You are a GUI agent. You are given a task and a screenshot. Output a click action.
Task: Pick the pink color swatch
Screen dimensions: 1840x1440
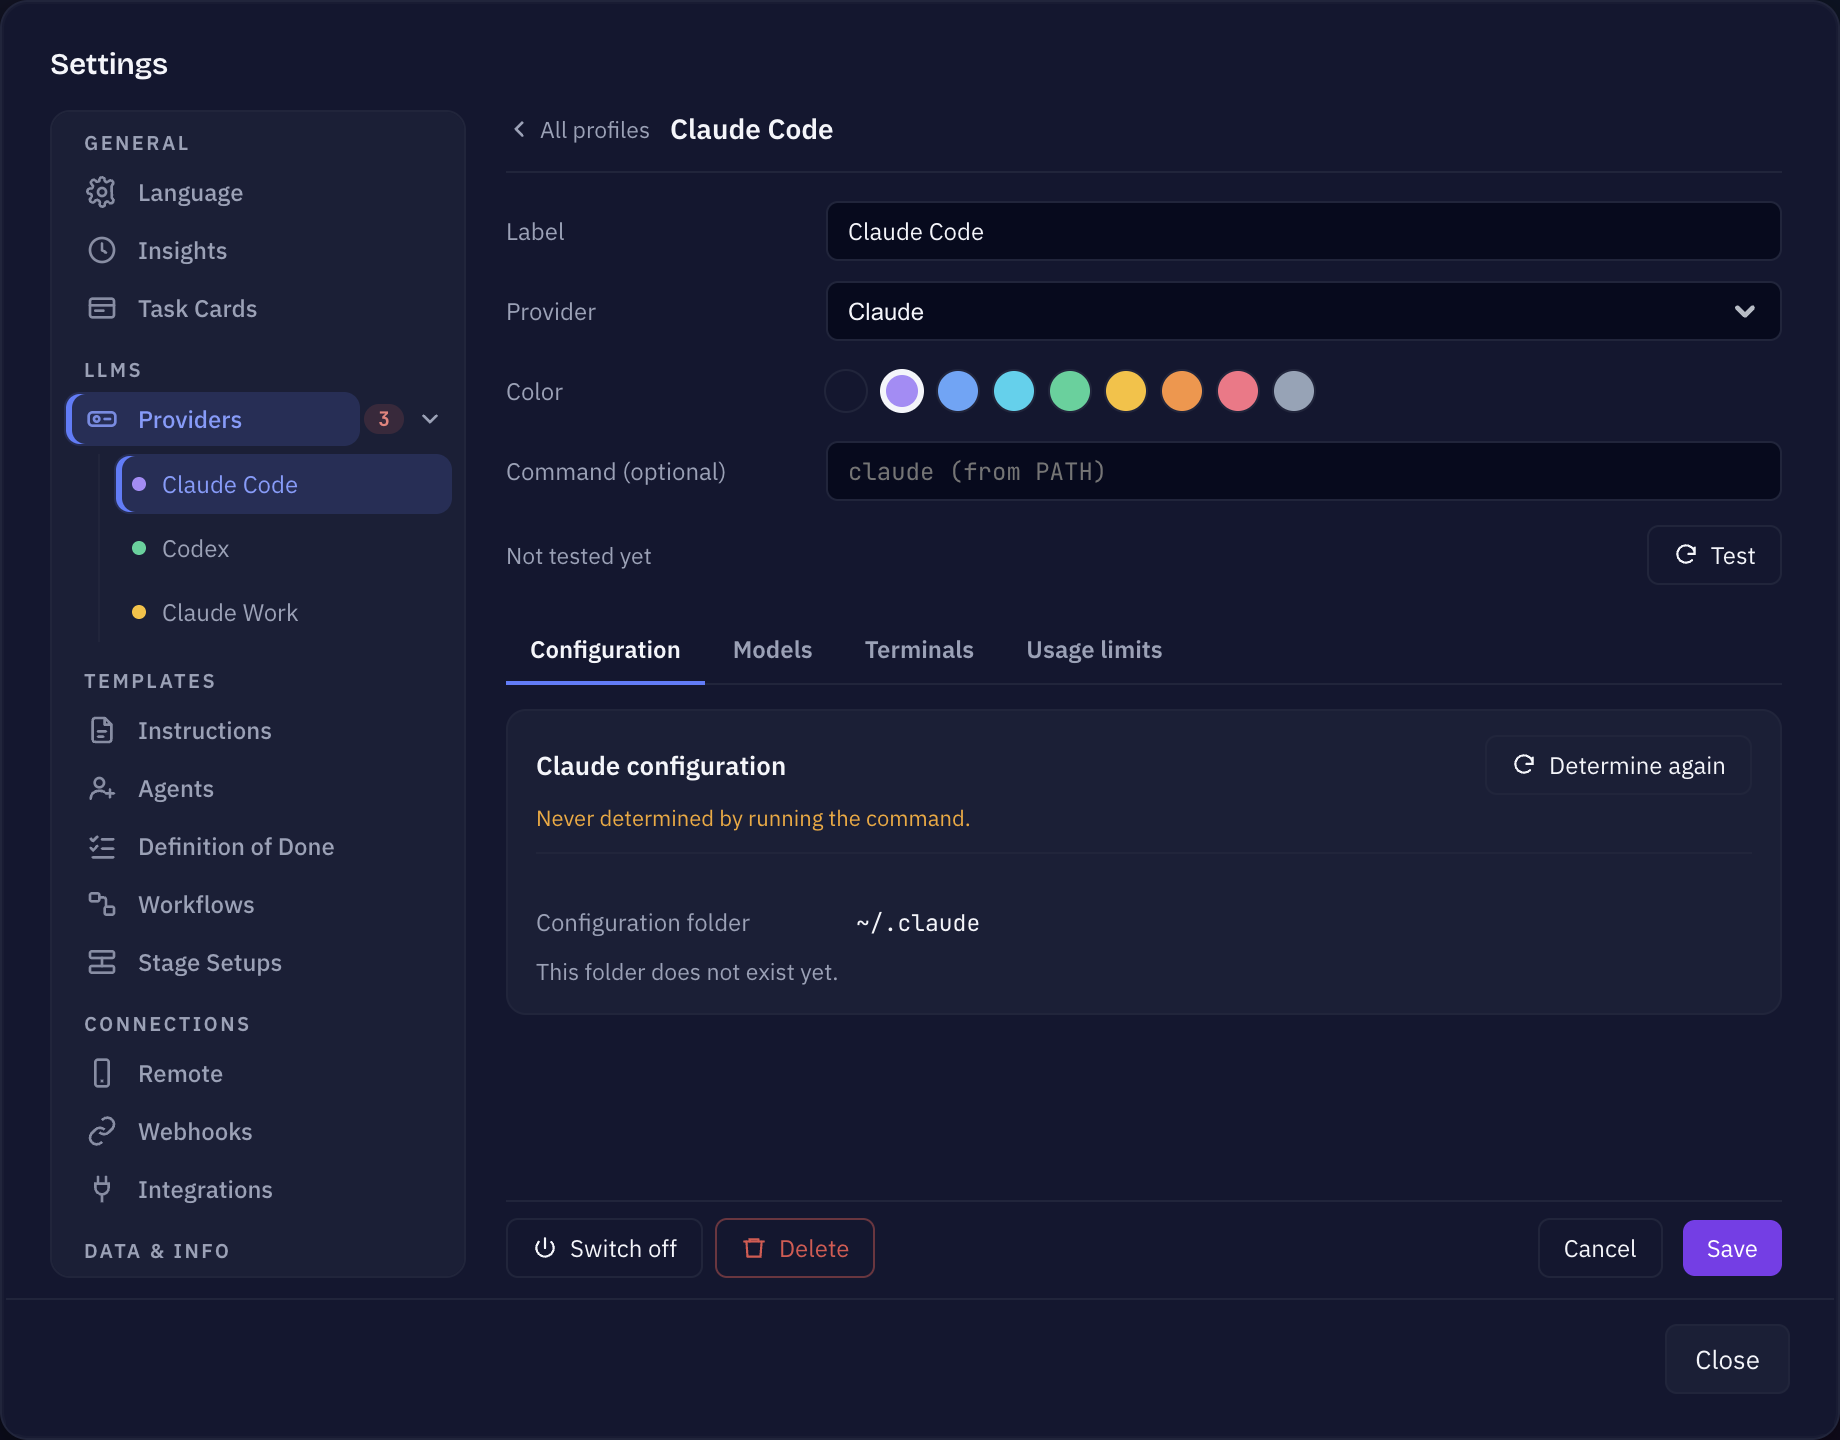[x=1238, y=391]
